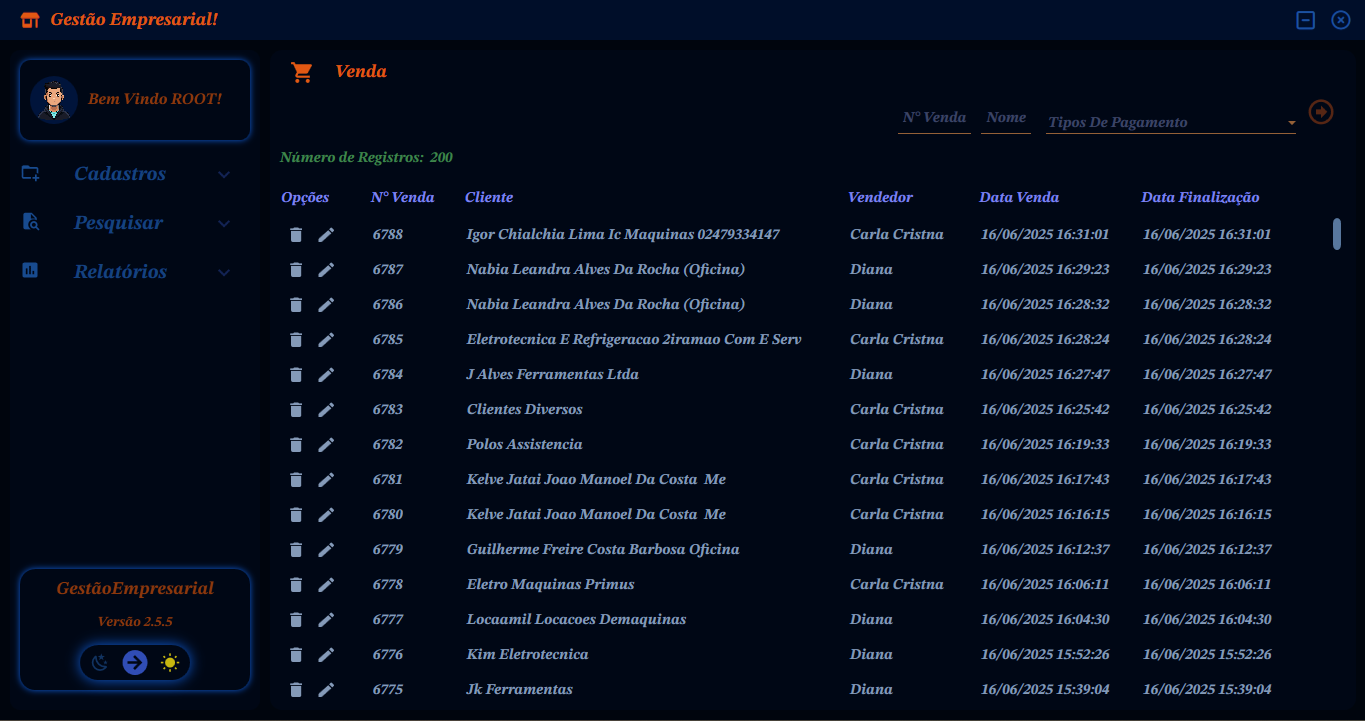The image size is (1365, 721).
Task: Select the Cadastros menu entry
Action: point(120,173)
